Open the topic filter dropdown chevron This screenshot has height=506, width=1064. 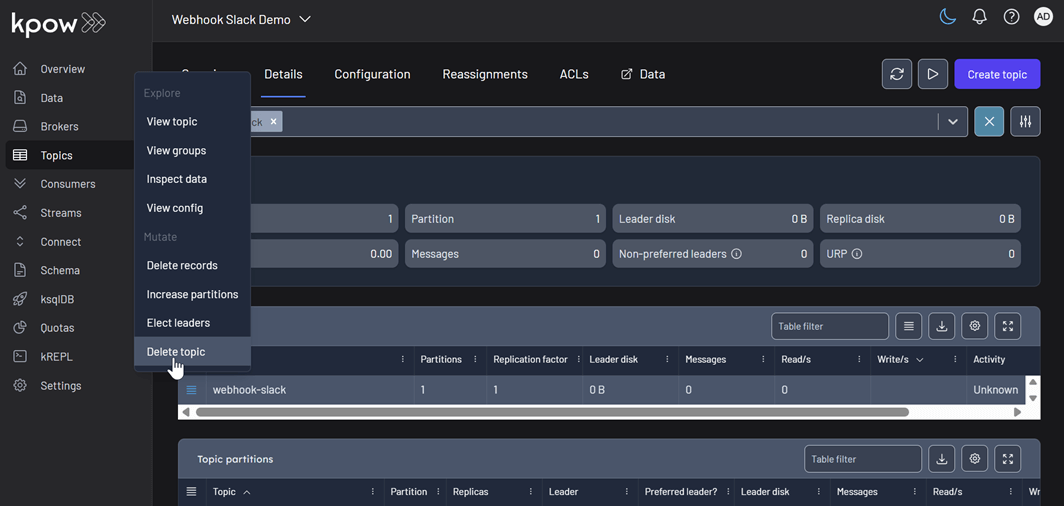[953, 122]
